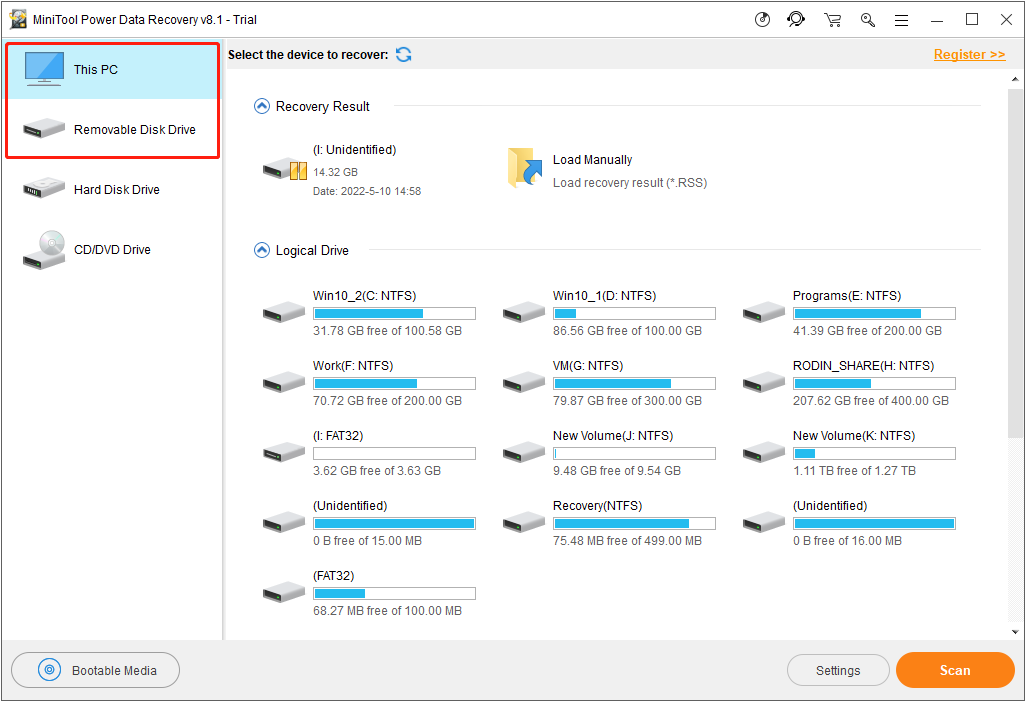Select the VM(G: NTFS) drive icon

click(x=524, y=382)
